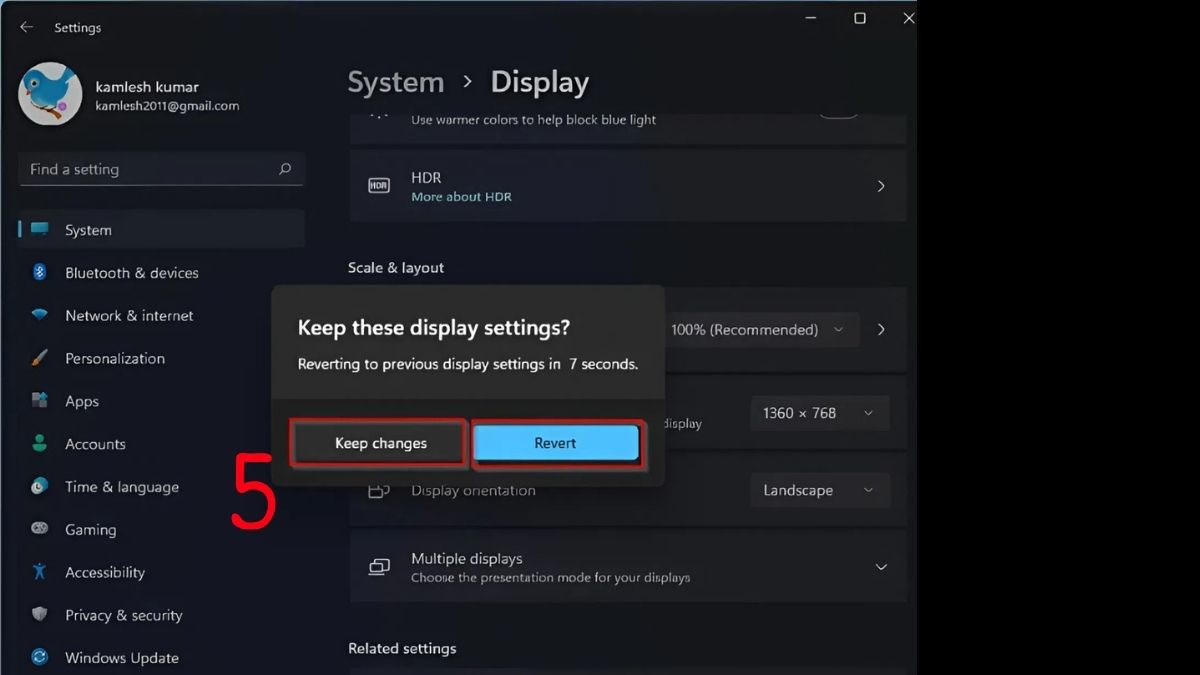1200x675 pixels.
Task: Select Apps in the sidebar
Action: pos(162,401)
